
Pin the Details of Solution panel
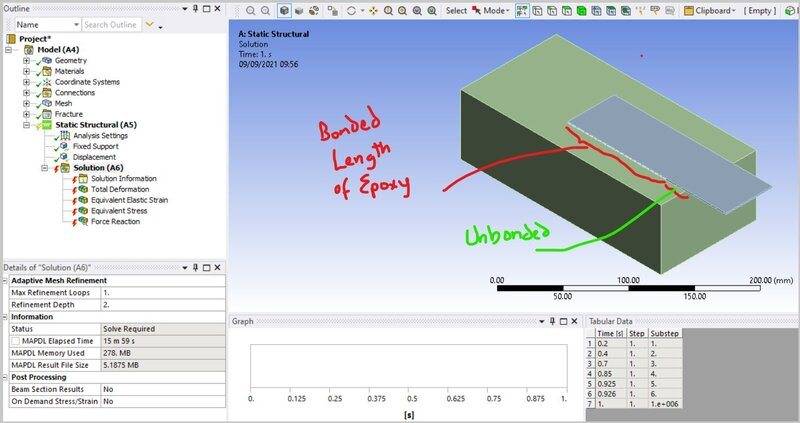click(x=195, y=267)
